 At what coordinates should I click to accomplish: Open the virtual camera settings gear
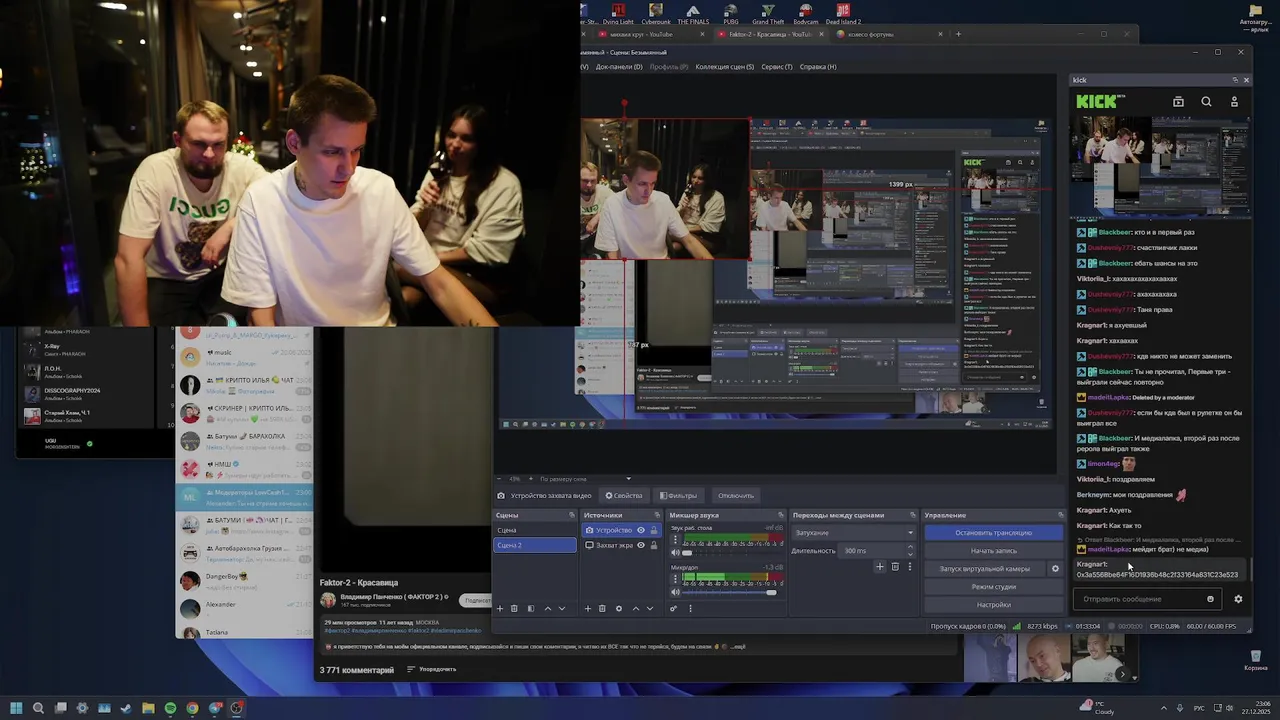1055,569
